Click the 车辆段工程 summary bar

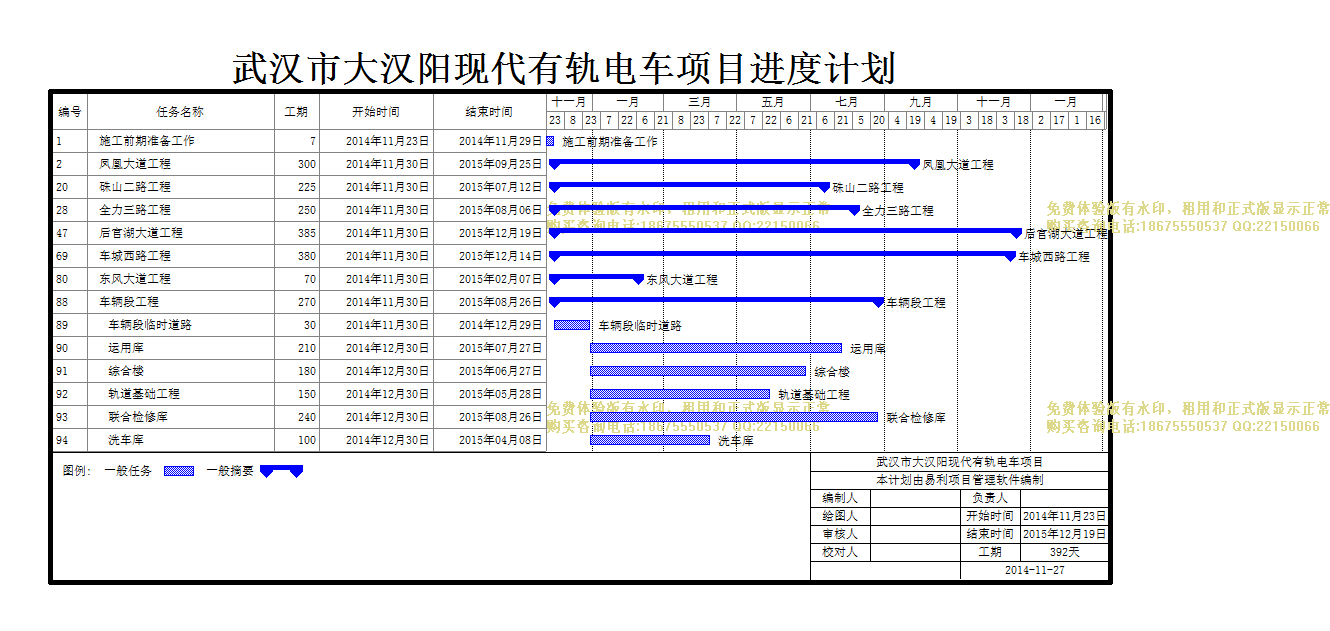click(x=717, y=301)
